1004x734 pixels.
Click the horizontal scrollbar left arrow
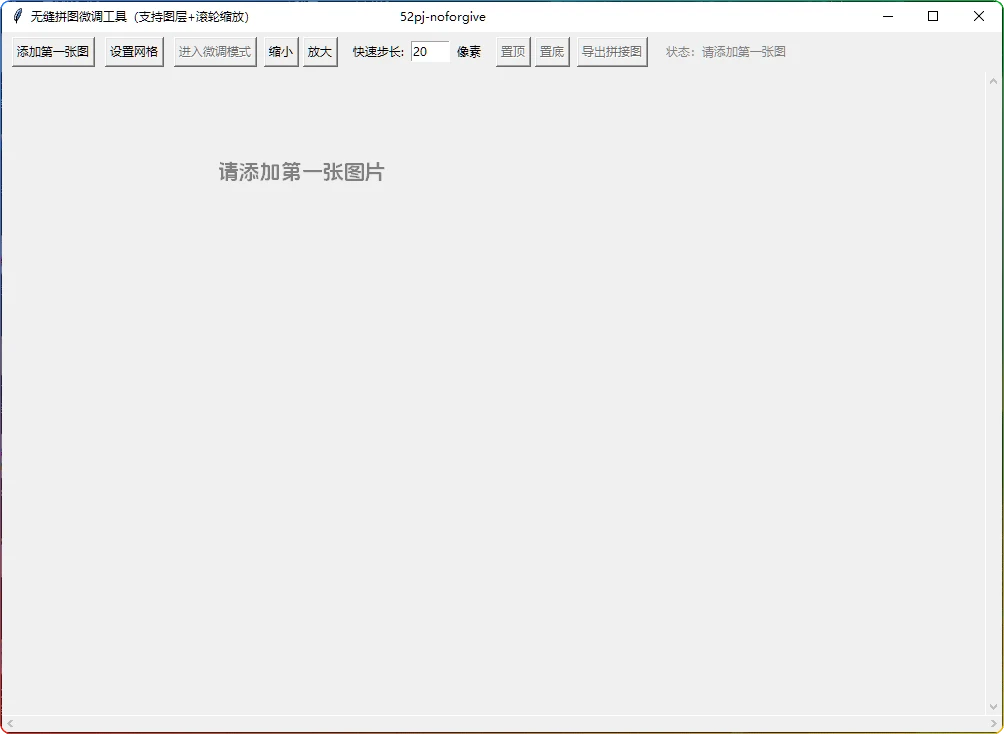(10, 725)
